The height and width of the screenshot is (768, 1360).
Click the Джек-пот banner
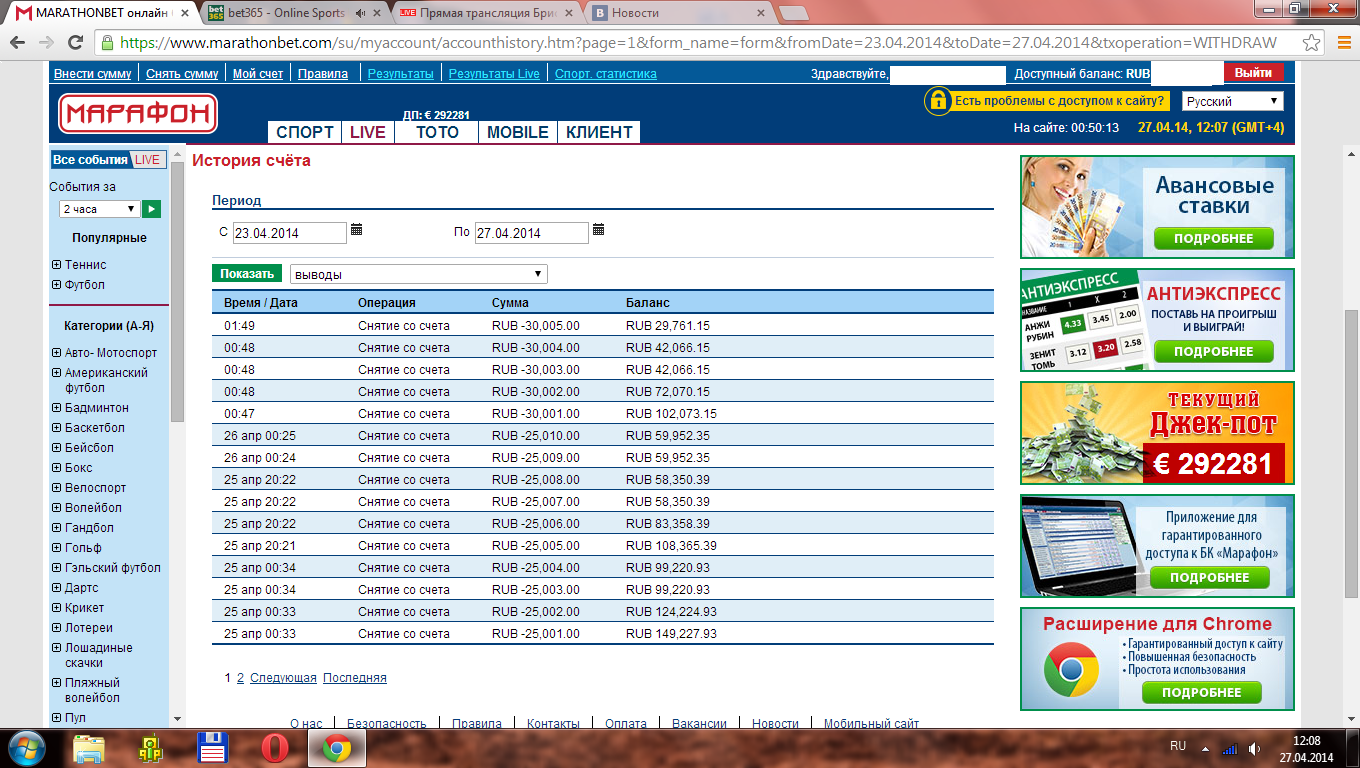(1157, 433)
